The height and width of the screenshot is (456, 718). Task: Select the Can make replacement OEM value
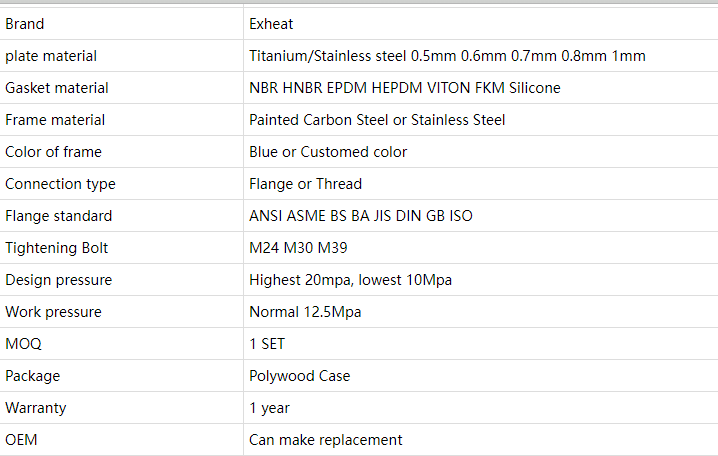(x=325, y=440)
